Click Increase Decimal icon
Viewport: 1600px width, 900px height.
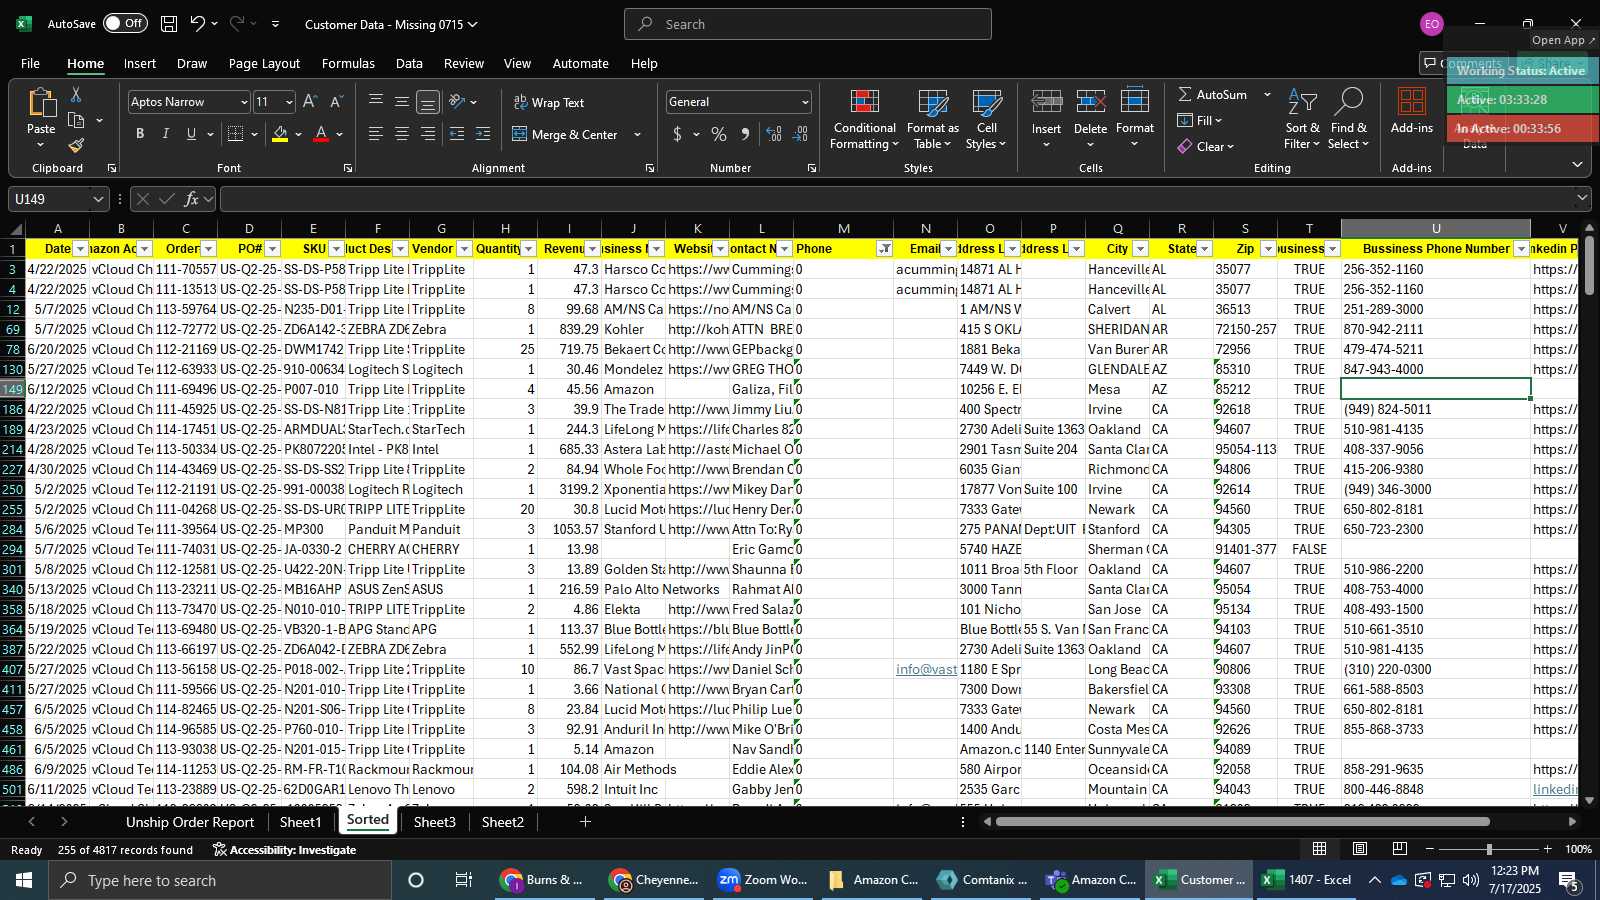(774, 134)
